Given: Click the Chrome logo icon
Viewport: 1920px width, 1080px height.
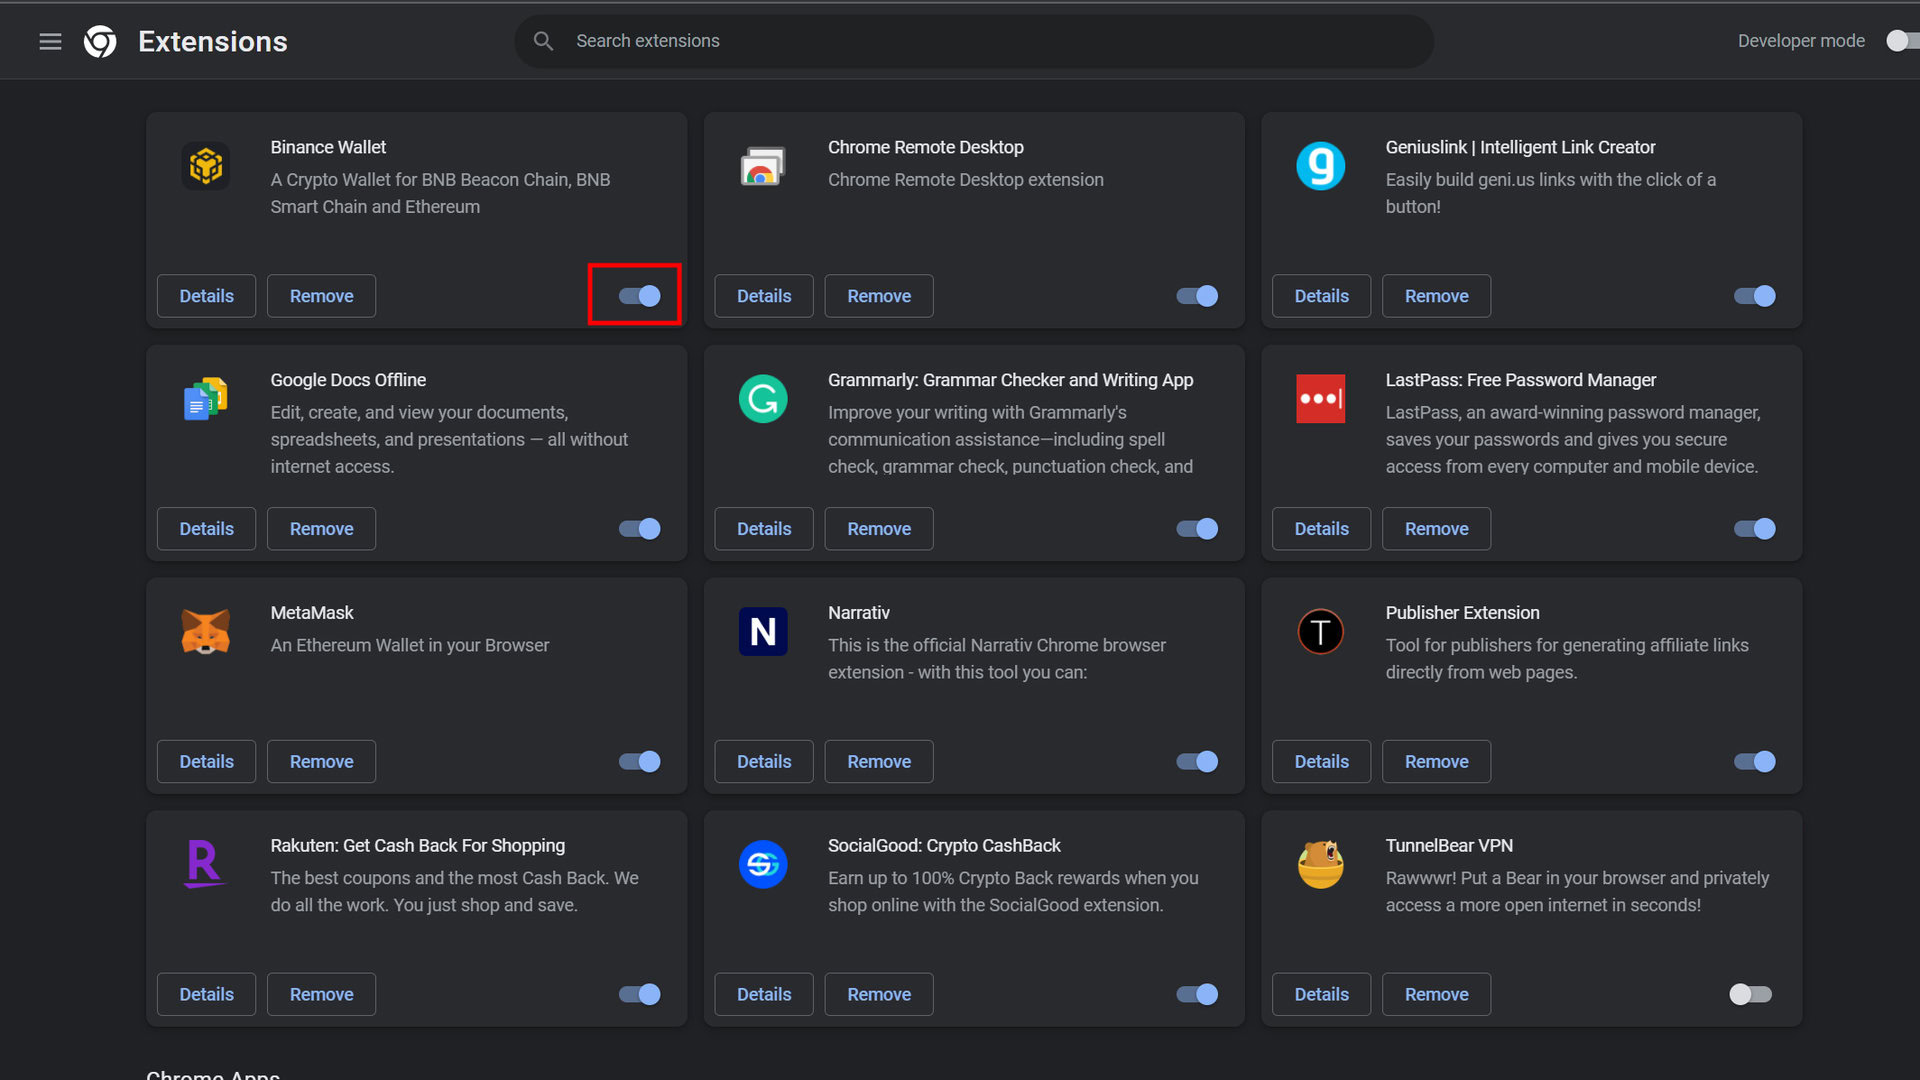Looking at the screenshot, I should pyautogui.click(x=100, y=41).
